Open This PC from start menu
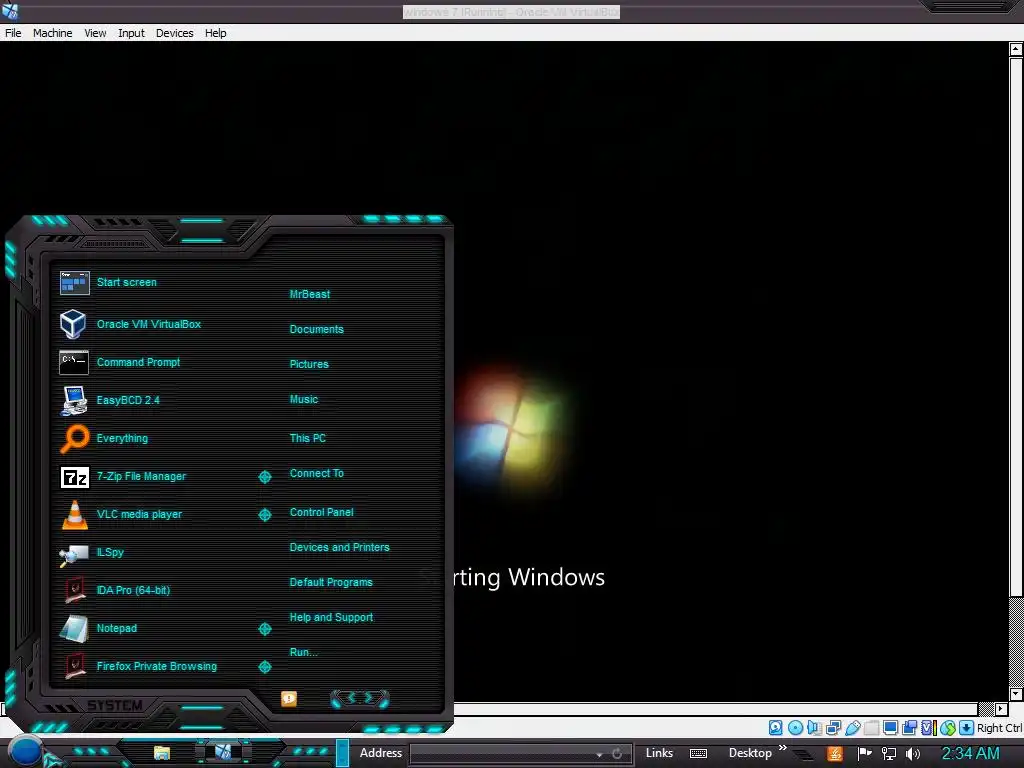The height and width of the screenshot is (768, 1024). coord(308,438)
